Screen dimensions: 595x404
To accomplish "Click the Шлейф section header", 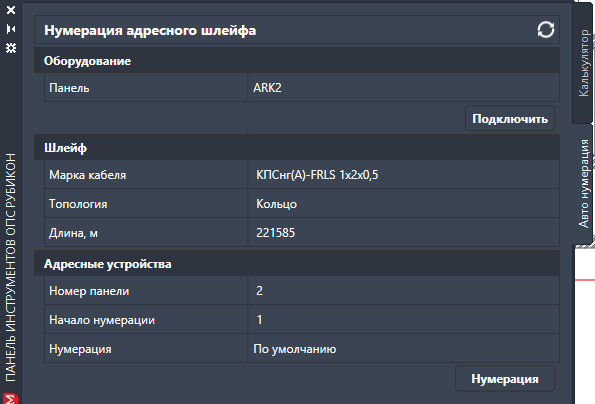I will [x=297, y=148].
